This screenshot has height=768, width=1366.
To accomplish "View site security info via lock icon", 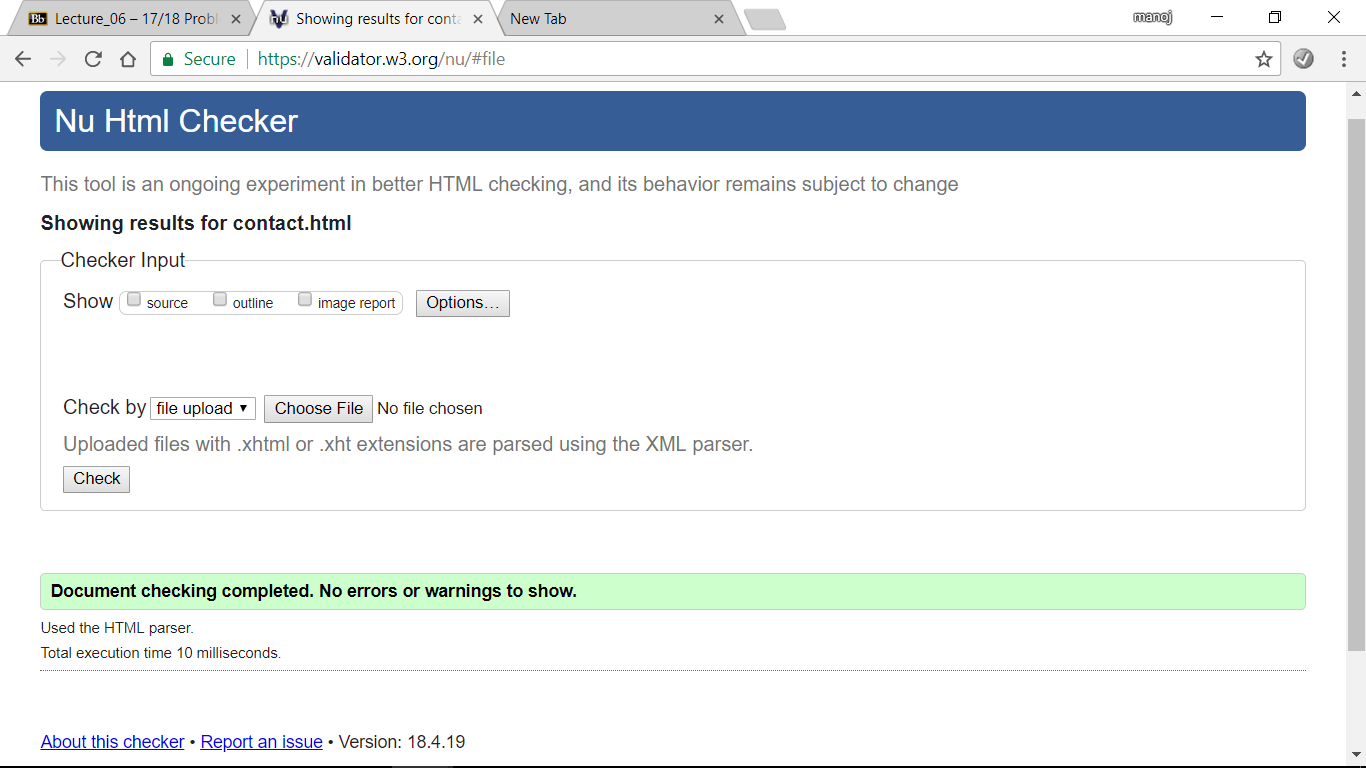I will tap(168, 59).
